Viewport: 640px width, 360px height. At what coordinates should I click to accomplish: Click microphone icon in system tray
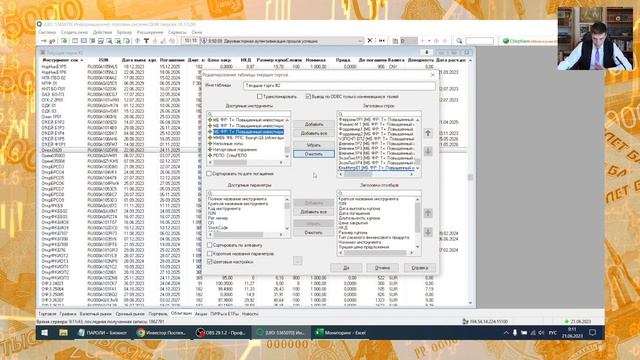(515, 333)
